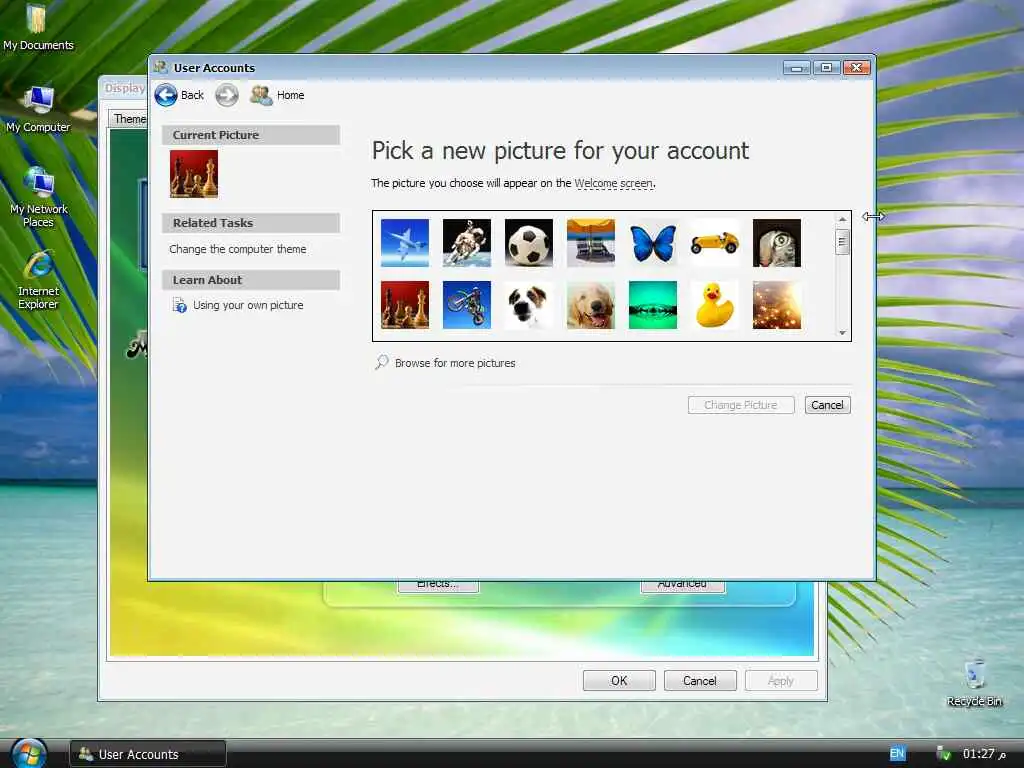The width and height of the screenshot is (1024, 768).
Task: Choose the astronaut account picture
Action: (x=467, y=243)
